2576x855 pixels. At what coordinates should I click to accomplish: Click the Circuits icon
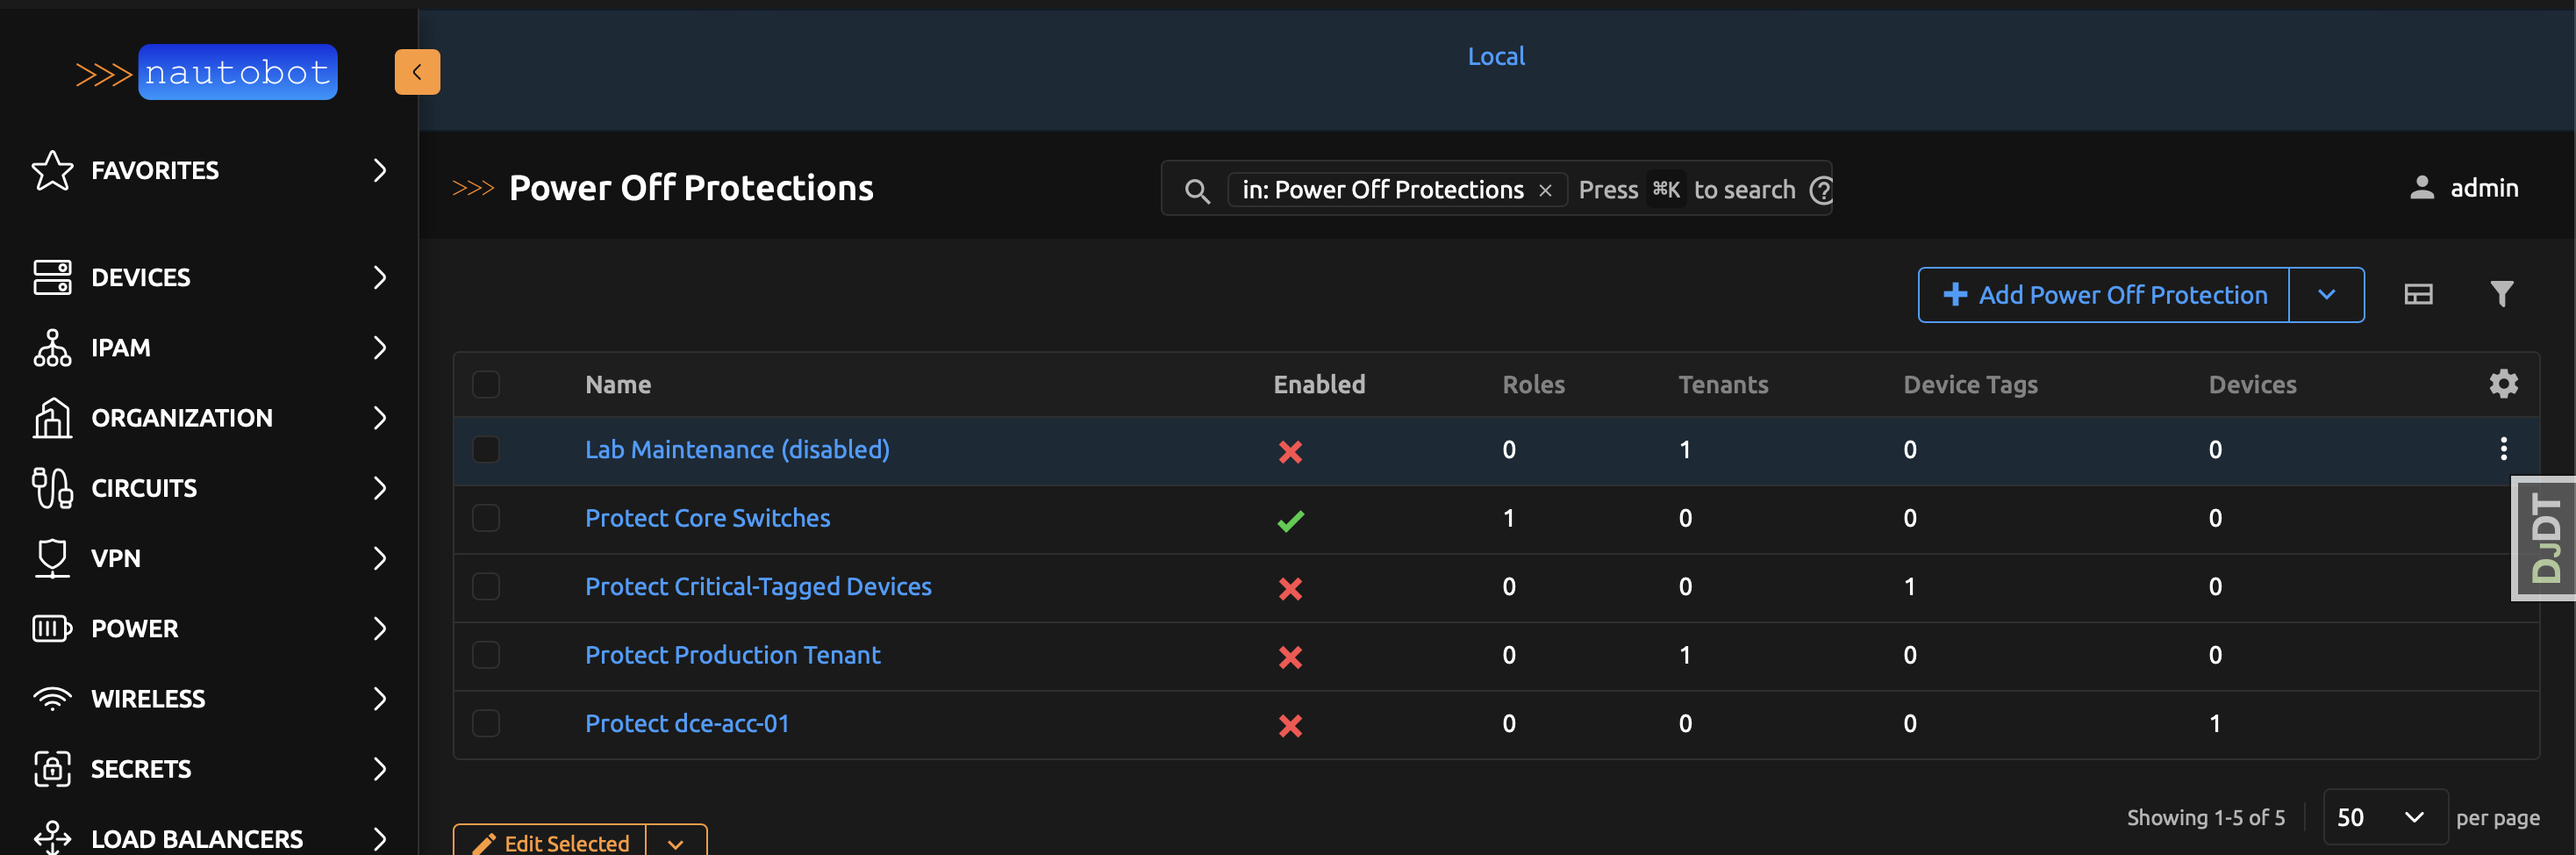tap(52, 488)
